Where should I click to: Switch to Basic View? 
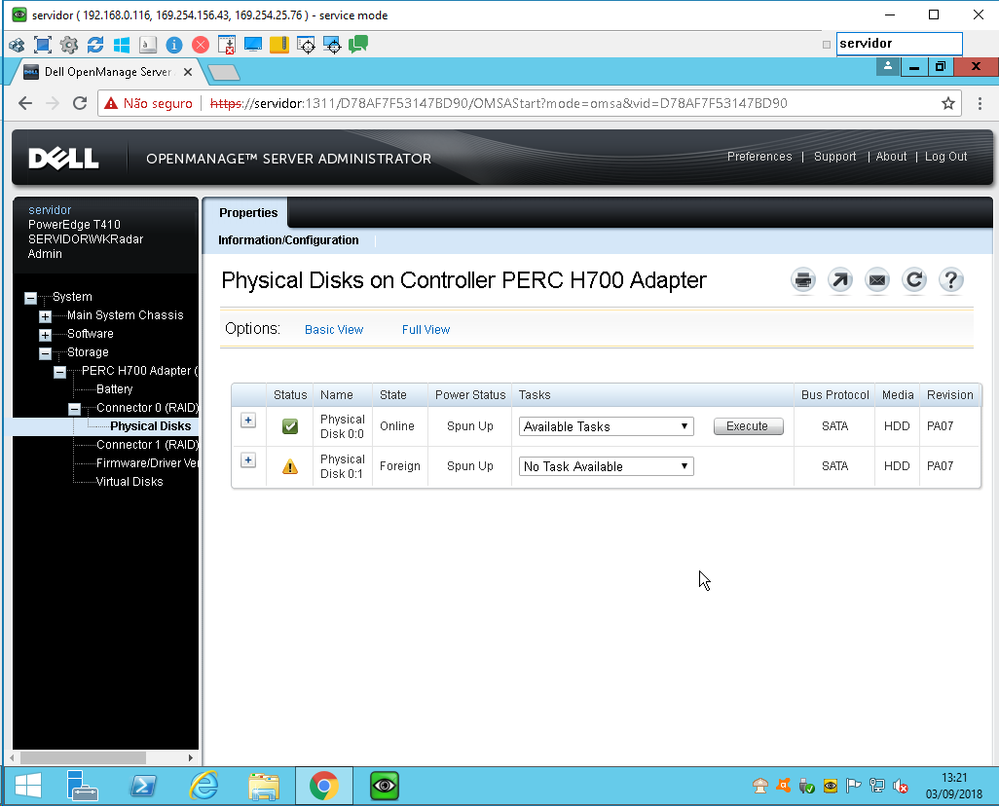coord(334,329)
